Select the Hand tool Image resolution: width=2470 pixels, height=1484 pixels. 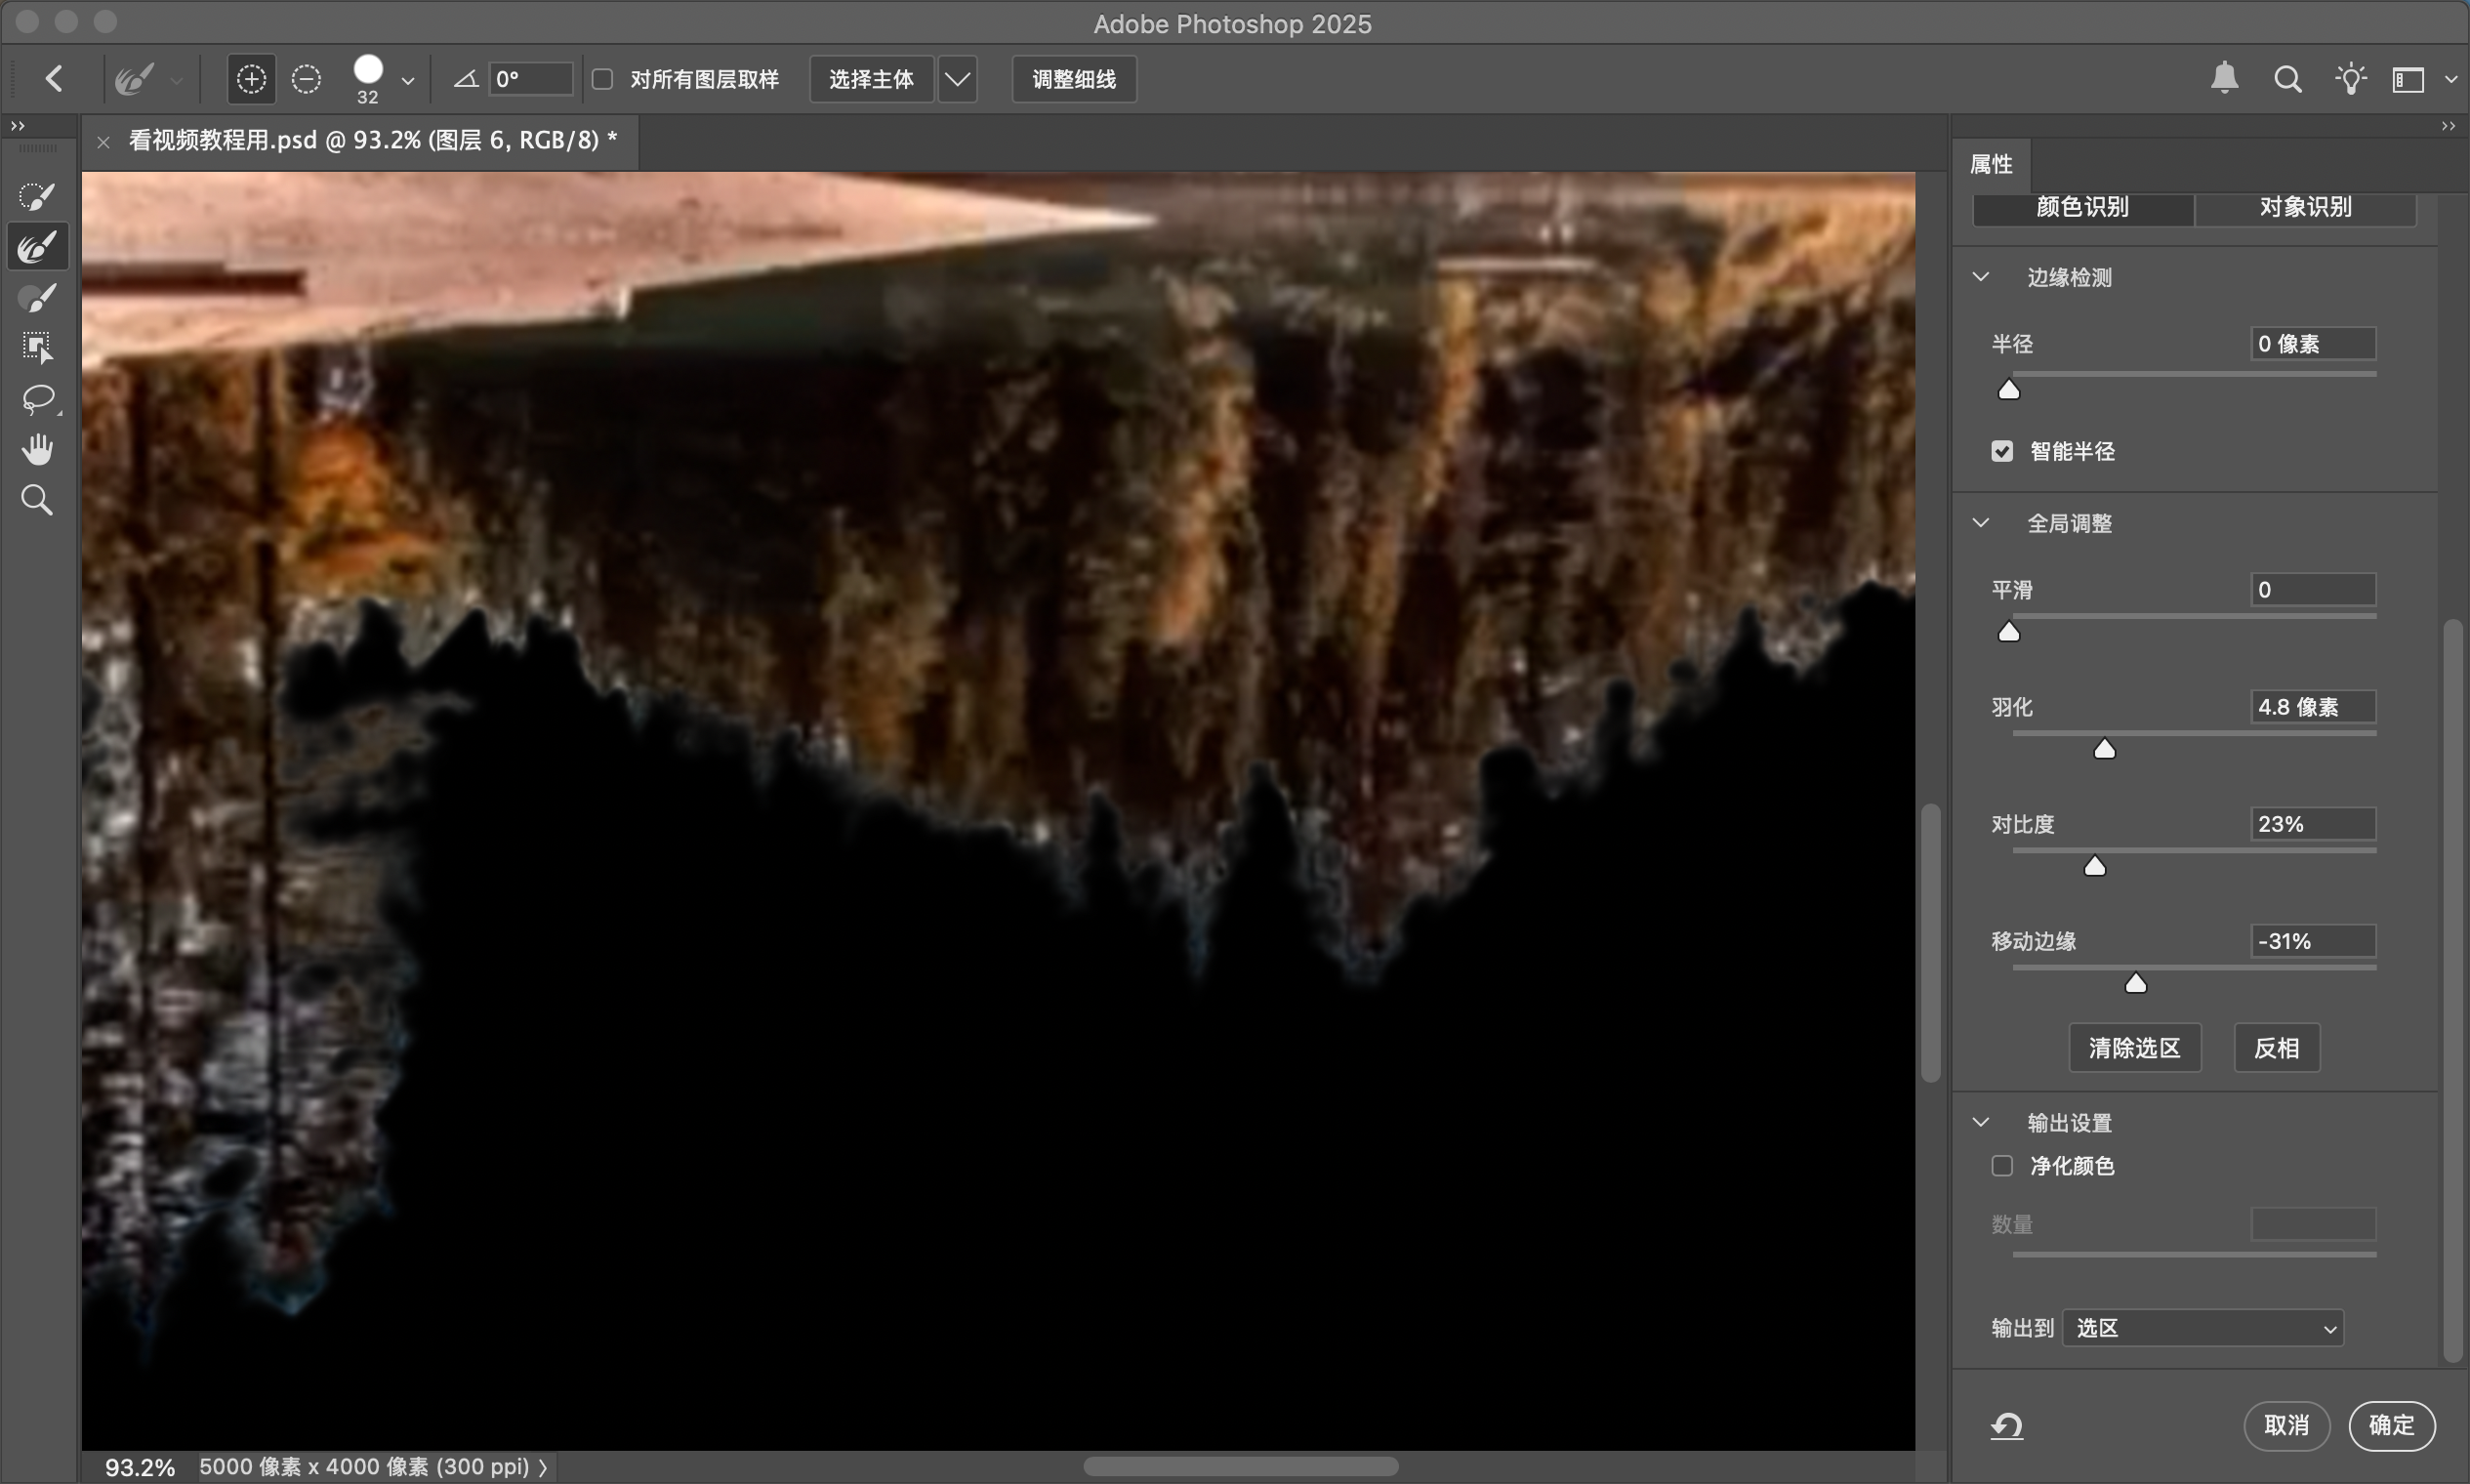(x=37, y=449)
